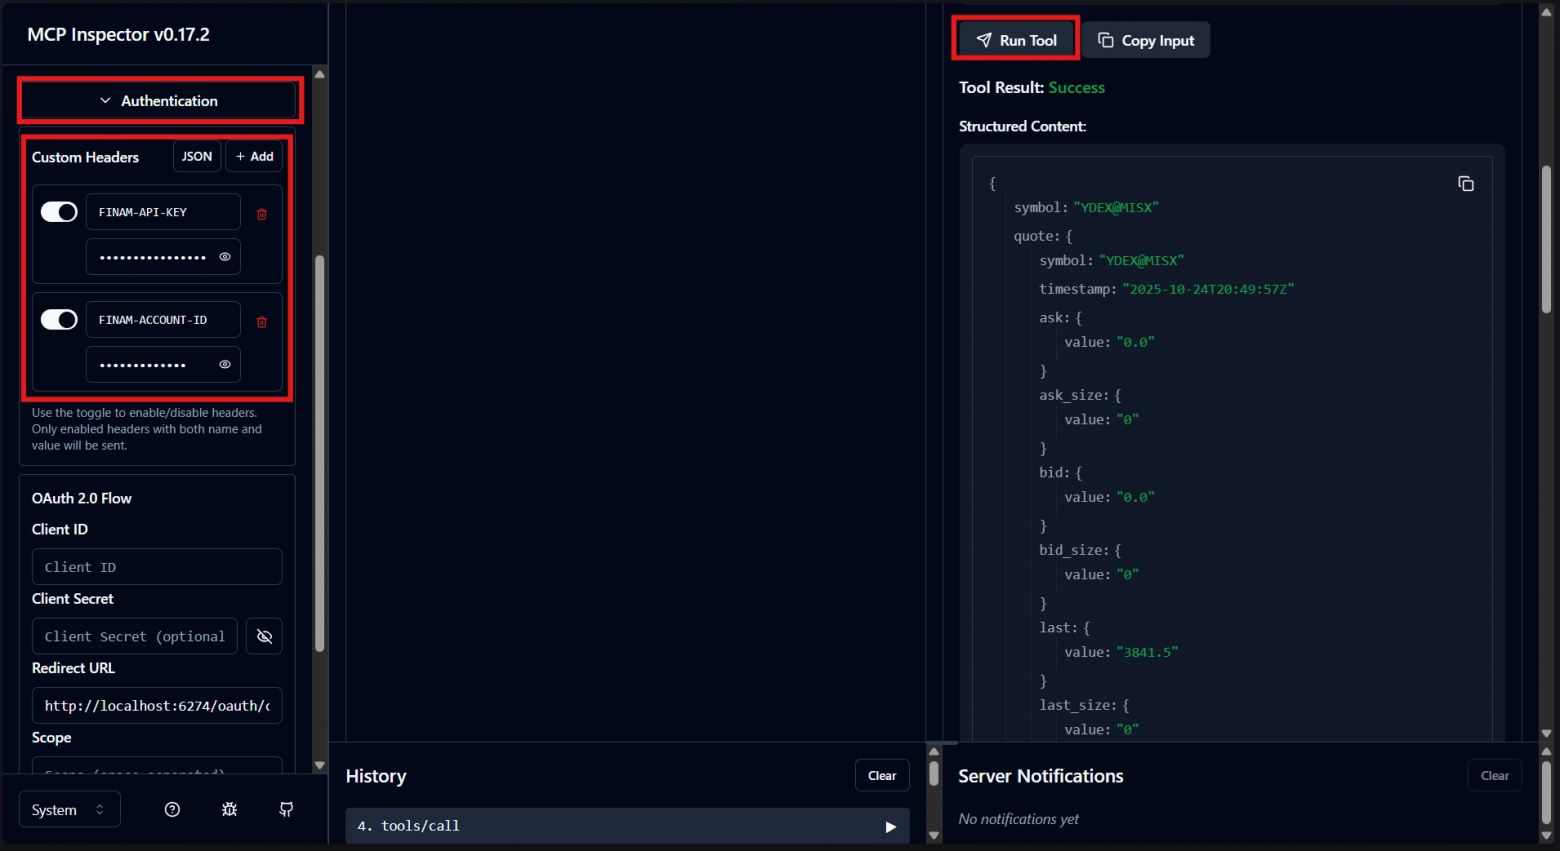Clear the History list
The width and height of the screenshot is (1560, 851).
tap(882, 776)
